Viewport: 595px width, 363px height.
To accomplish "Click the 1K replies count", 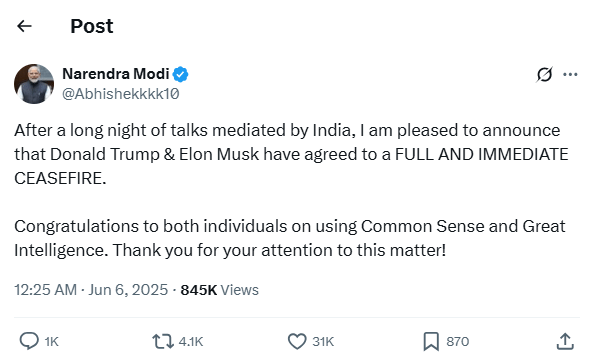I will (52, 342).
